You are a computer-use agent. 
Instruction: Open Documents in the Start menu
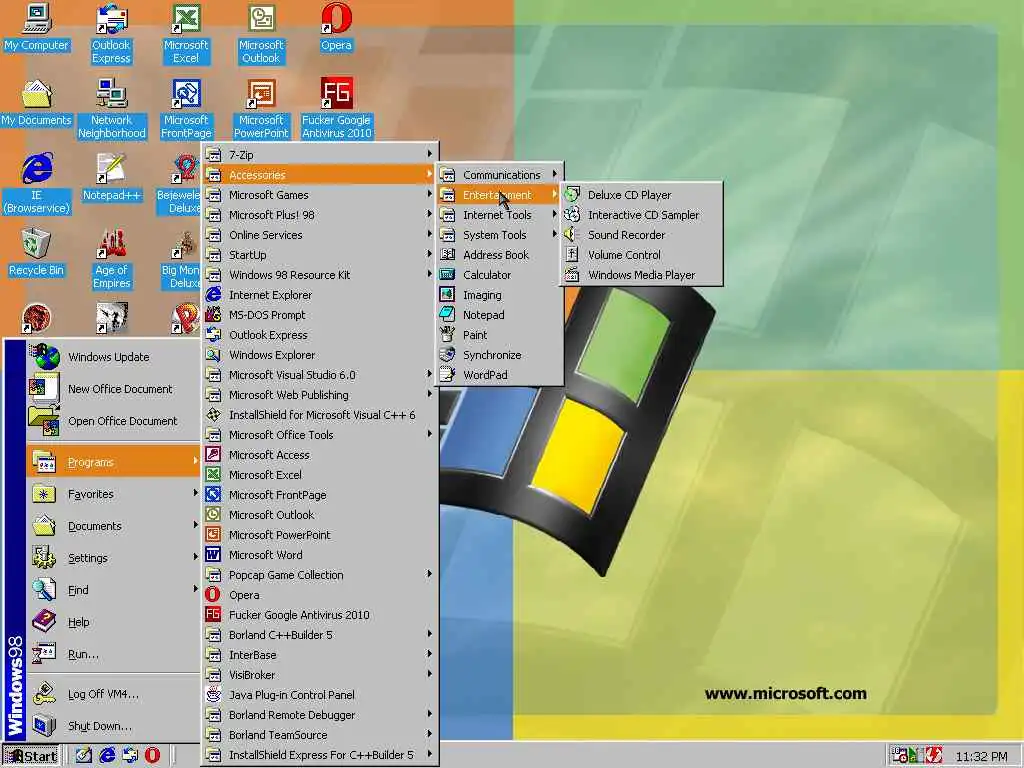[x=113, y=526]
